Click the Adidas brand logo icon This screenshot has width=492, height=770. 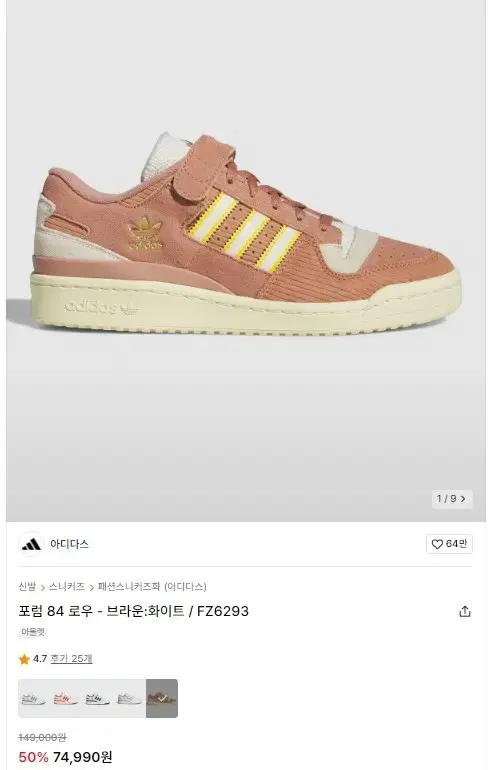(31, 544)
